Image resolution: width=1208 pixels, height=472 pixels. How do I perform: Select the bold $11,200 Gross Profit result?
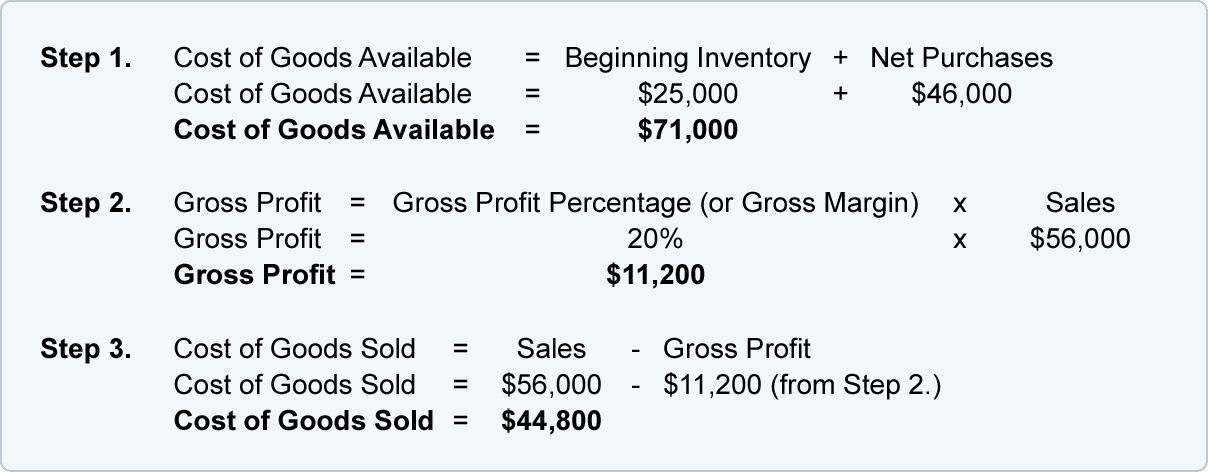[656, 275]
